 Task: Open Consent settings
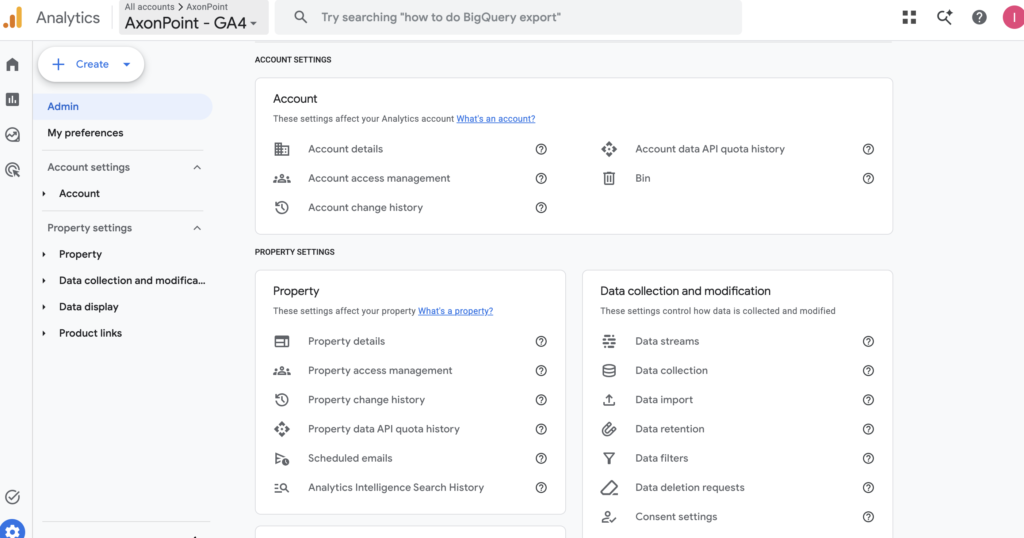[x=676, y=516]
